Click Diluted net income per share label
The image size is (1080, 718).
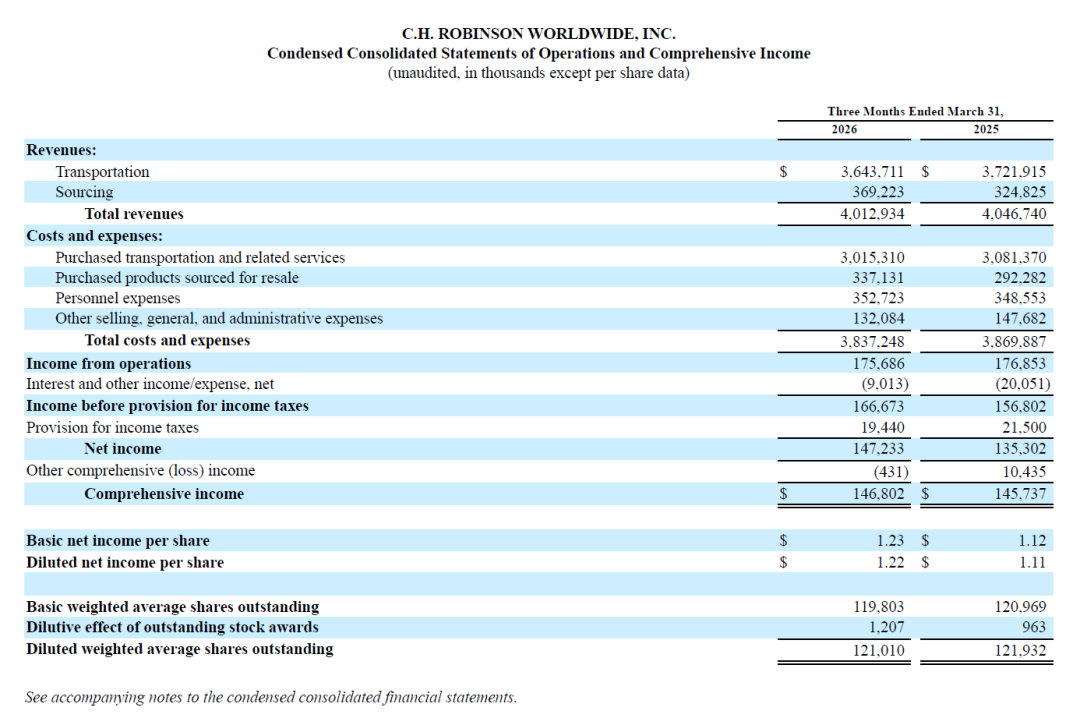pyautogui.click(x=125, y=562)
